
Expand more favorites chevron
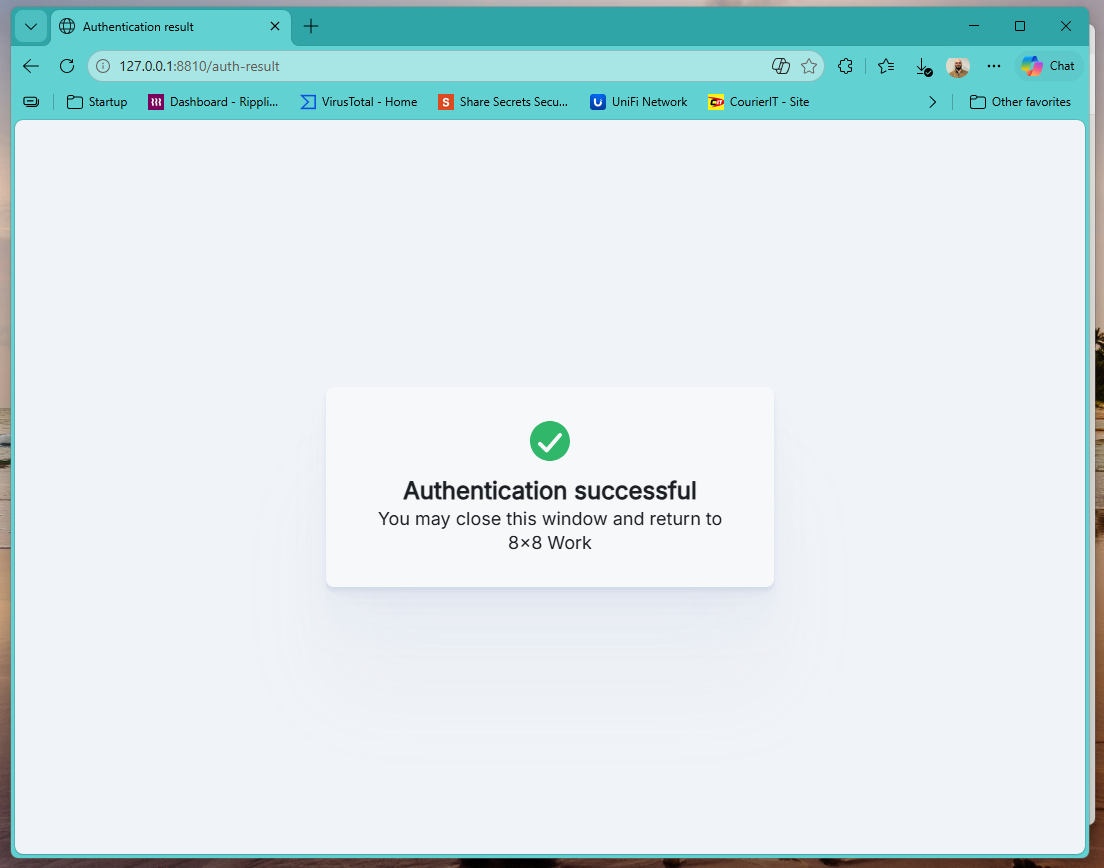[x=932, y=102]
